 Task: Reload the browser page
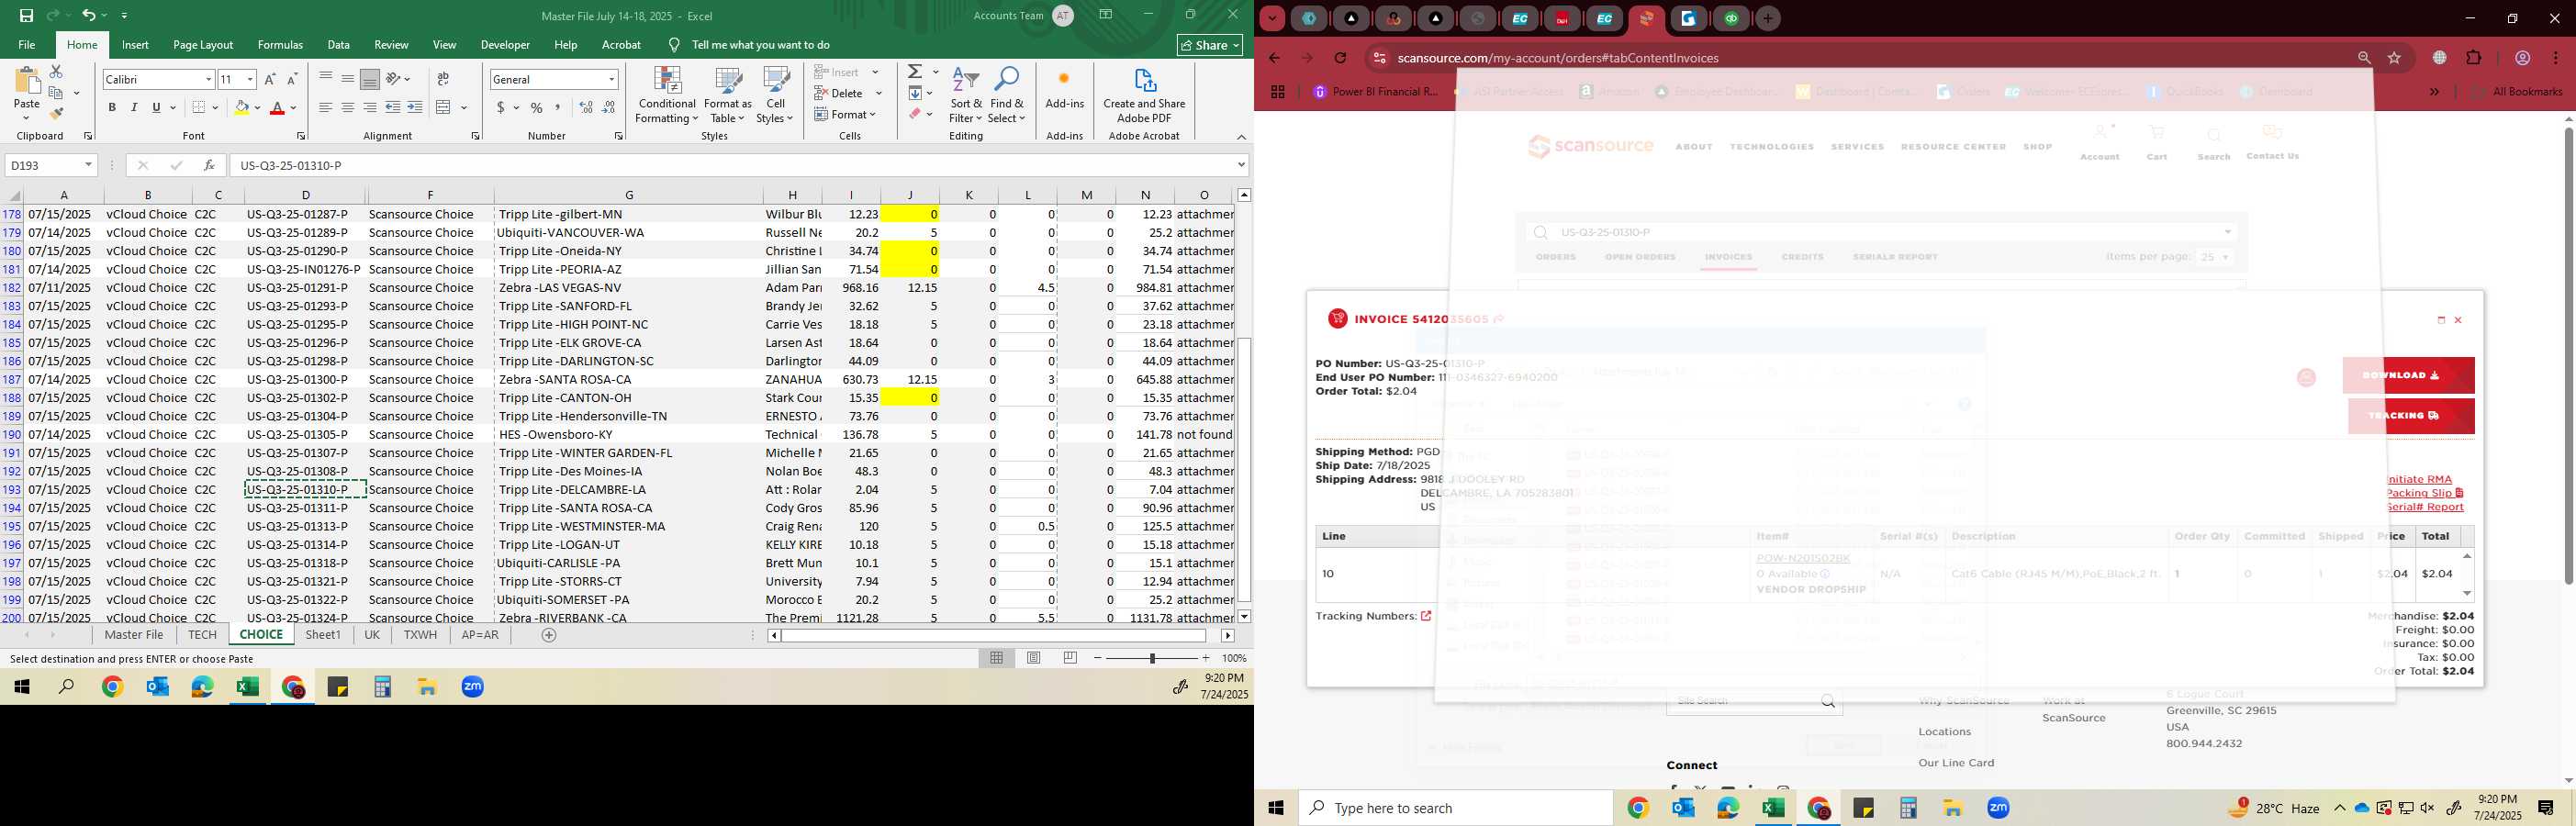click(1341, 58)
